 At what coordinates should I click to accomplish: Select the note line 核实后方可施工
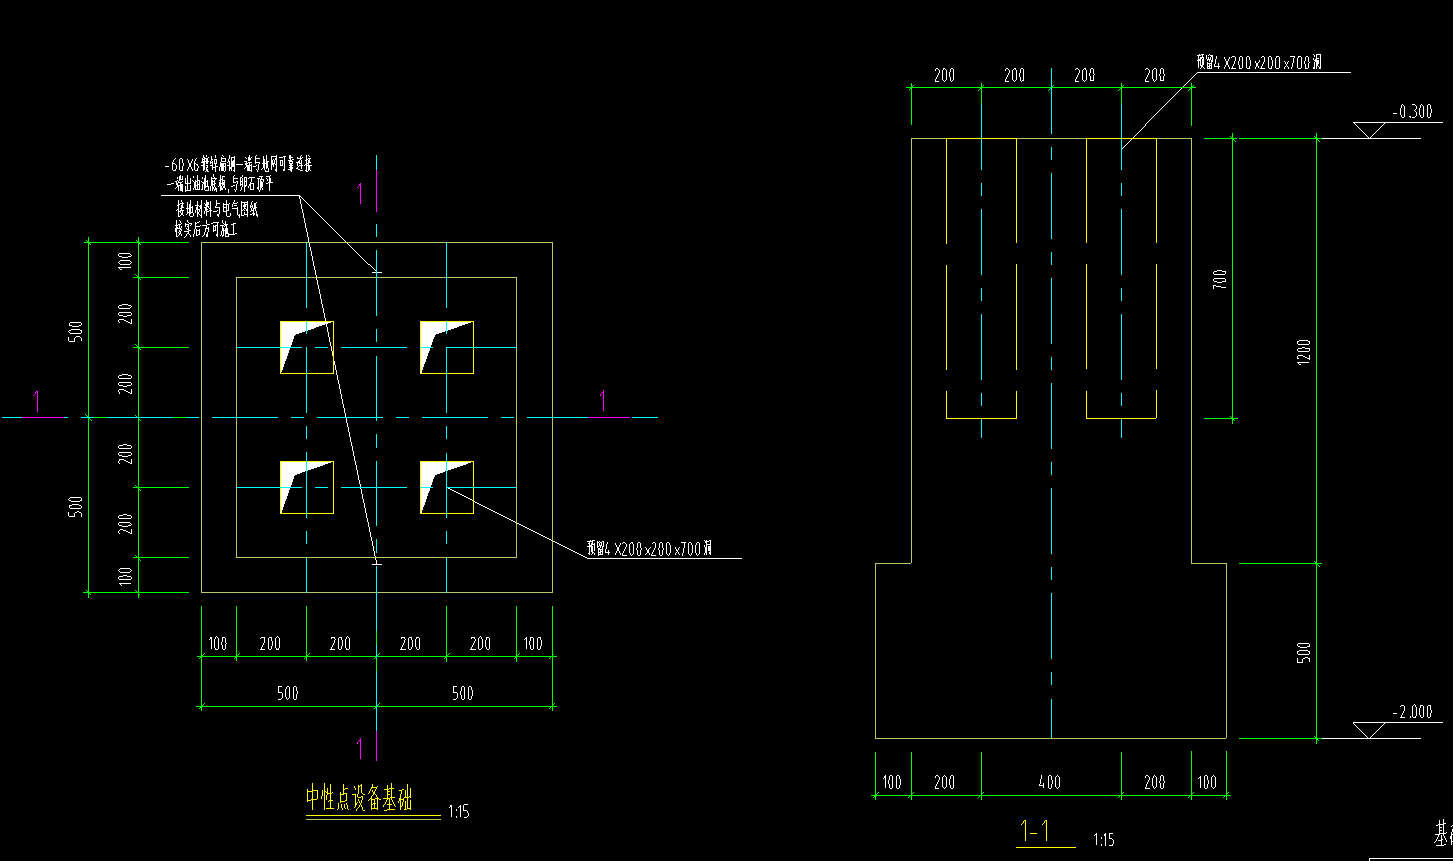(x=205, y=229)
